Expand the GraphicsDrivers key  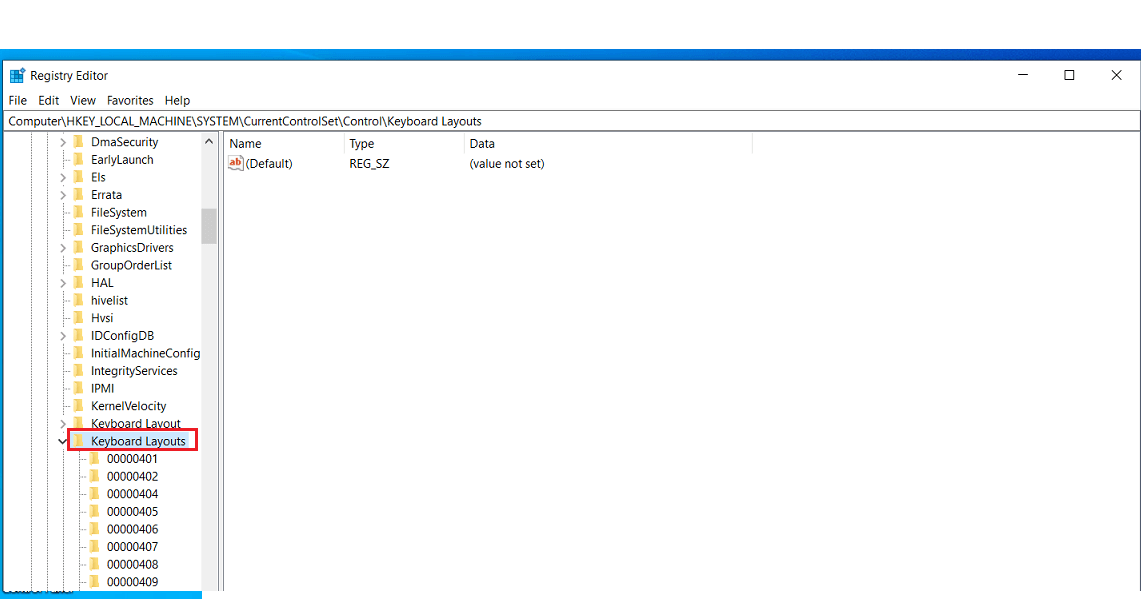(x=63, y=247)
